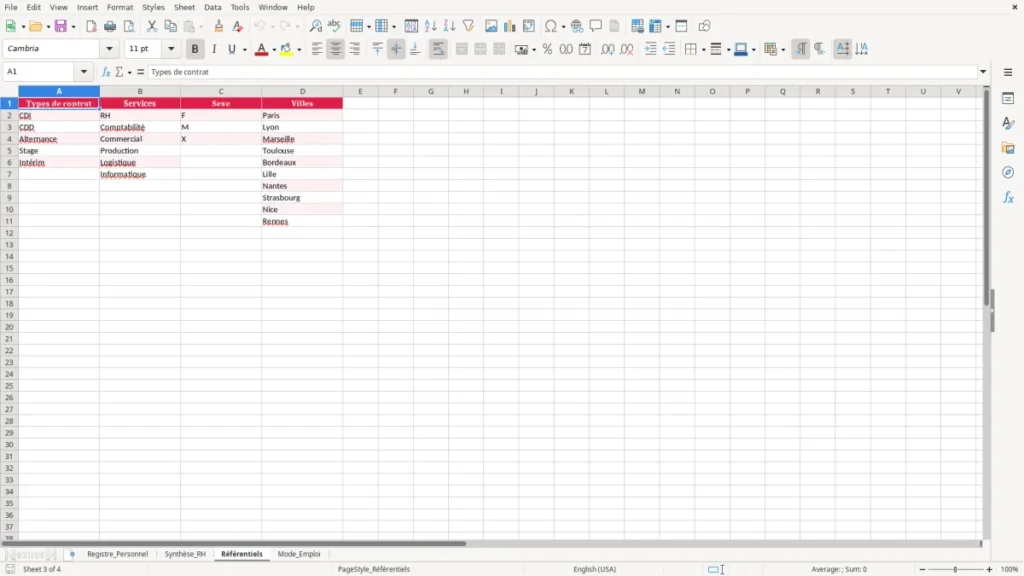Screen dimensions: 1024x576
Task: Expand the formula bar arrow
Action: click(x=983, y=72)
